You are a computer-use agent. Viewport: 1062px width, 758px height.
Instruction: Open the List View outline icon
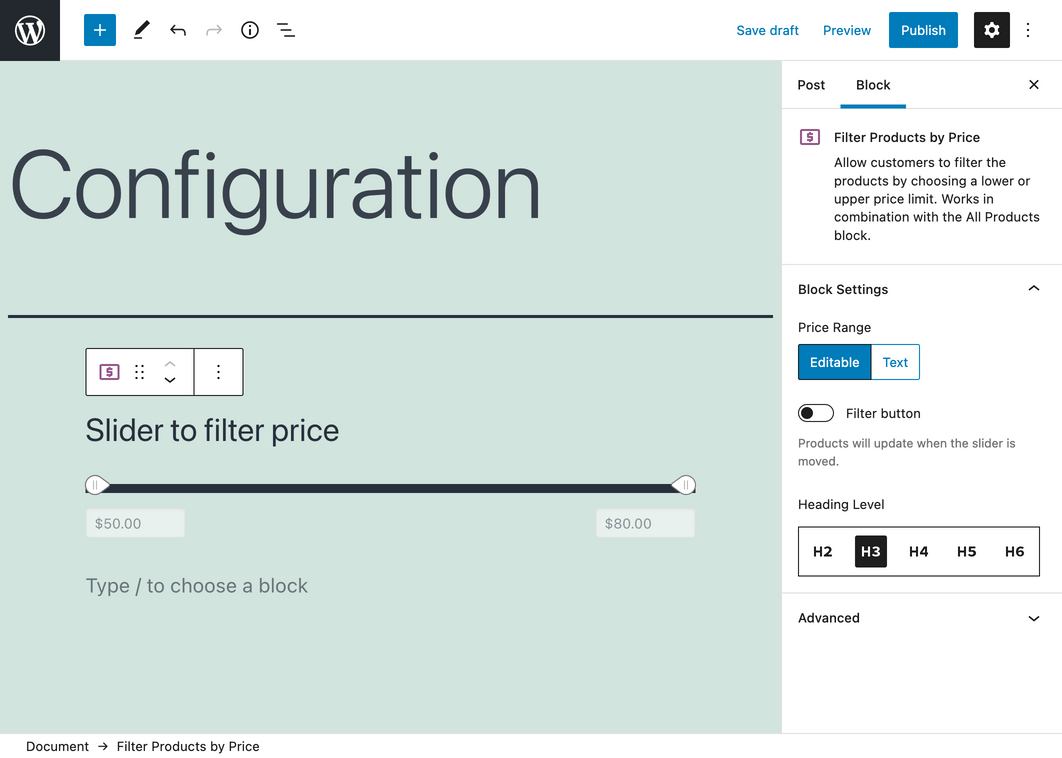click(286, 30)
